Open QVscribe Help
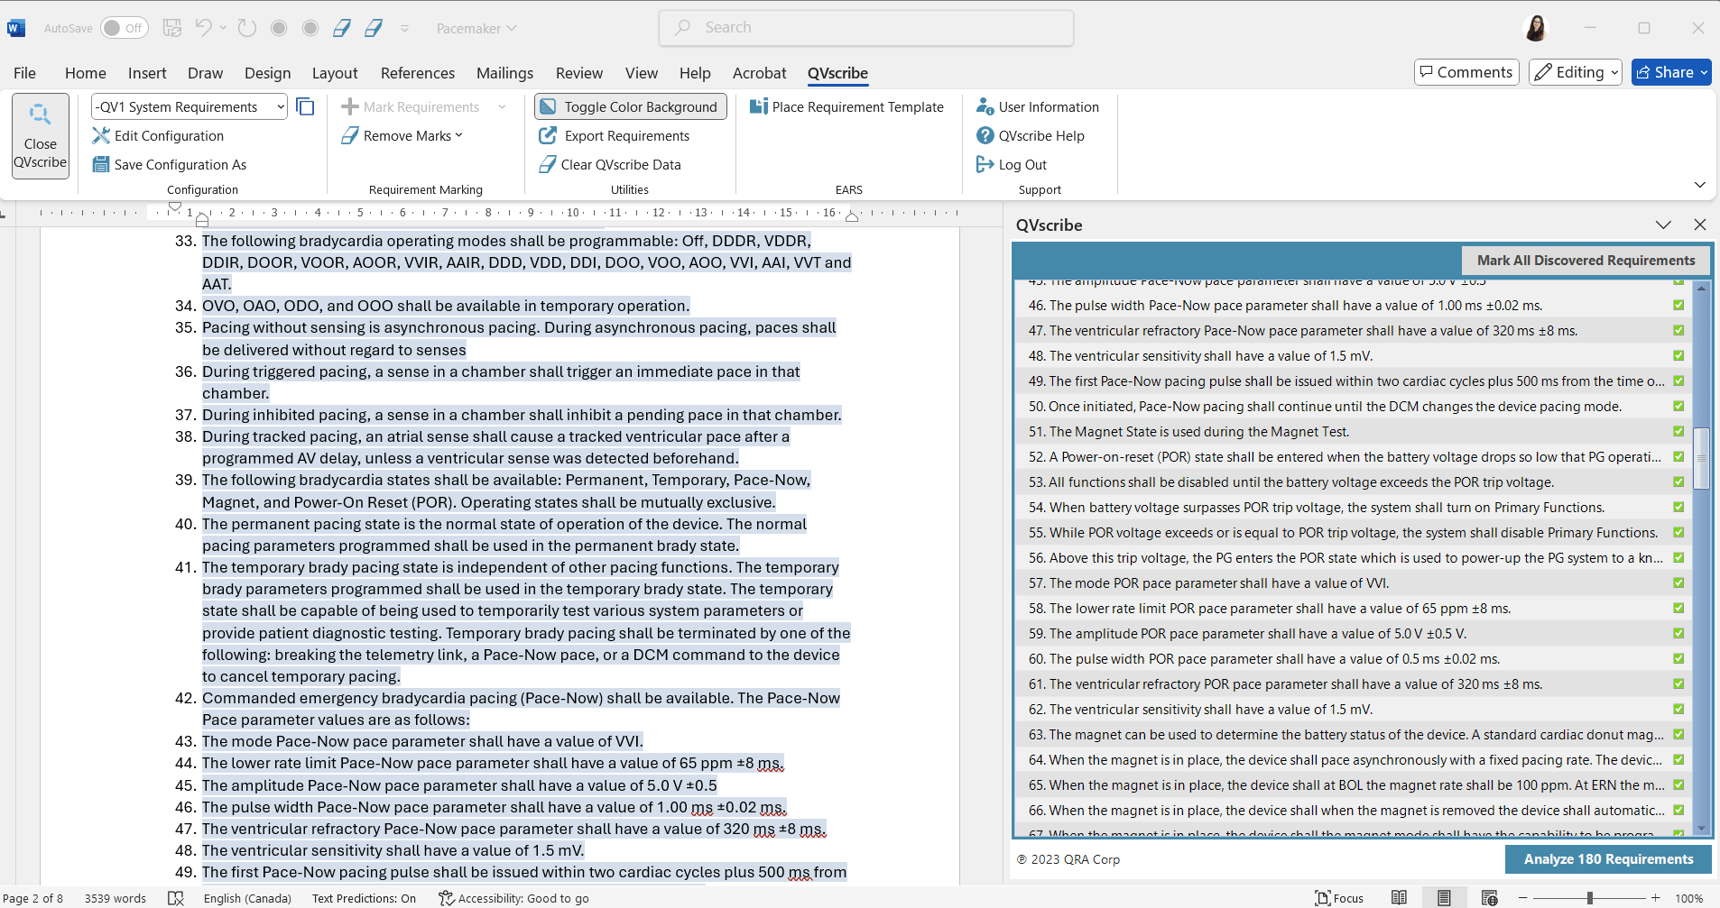This screenshot has width=1720, height=908. (1030, 136)
